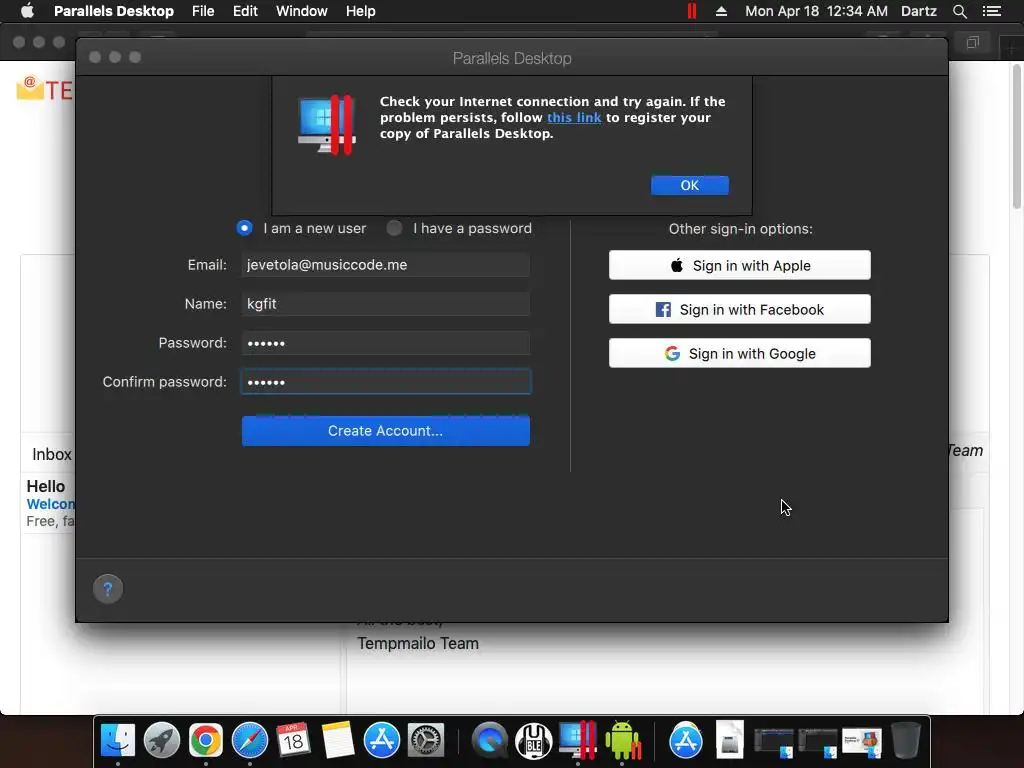Open QuickTime Player from the Dock

tap(490, 741)
